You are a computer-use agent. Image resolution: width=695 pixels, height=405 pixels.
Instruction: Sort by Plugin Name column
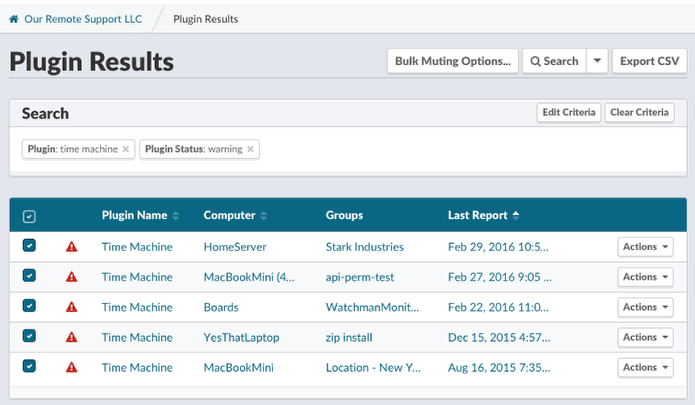point(140,215)
